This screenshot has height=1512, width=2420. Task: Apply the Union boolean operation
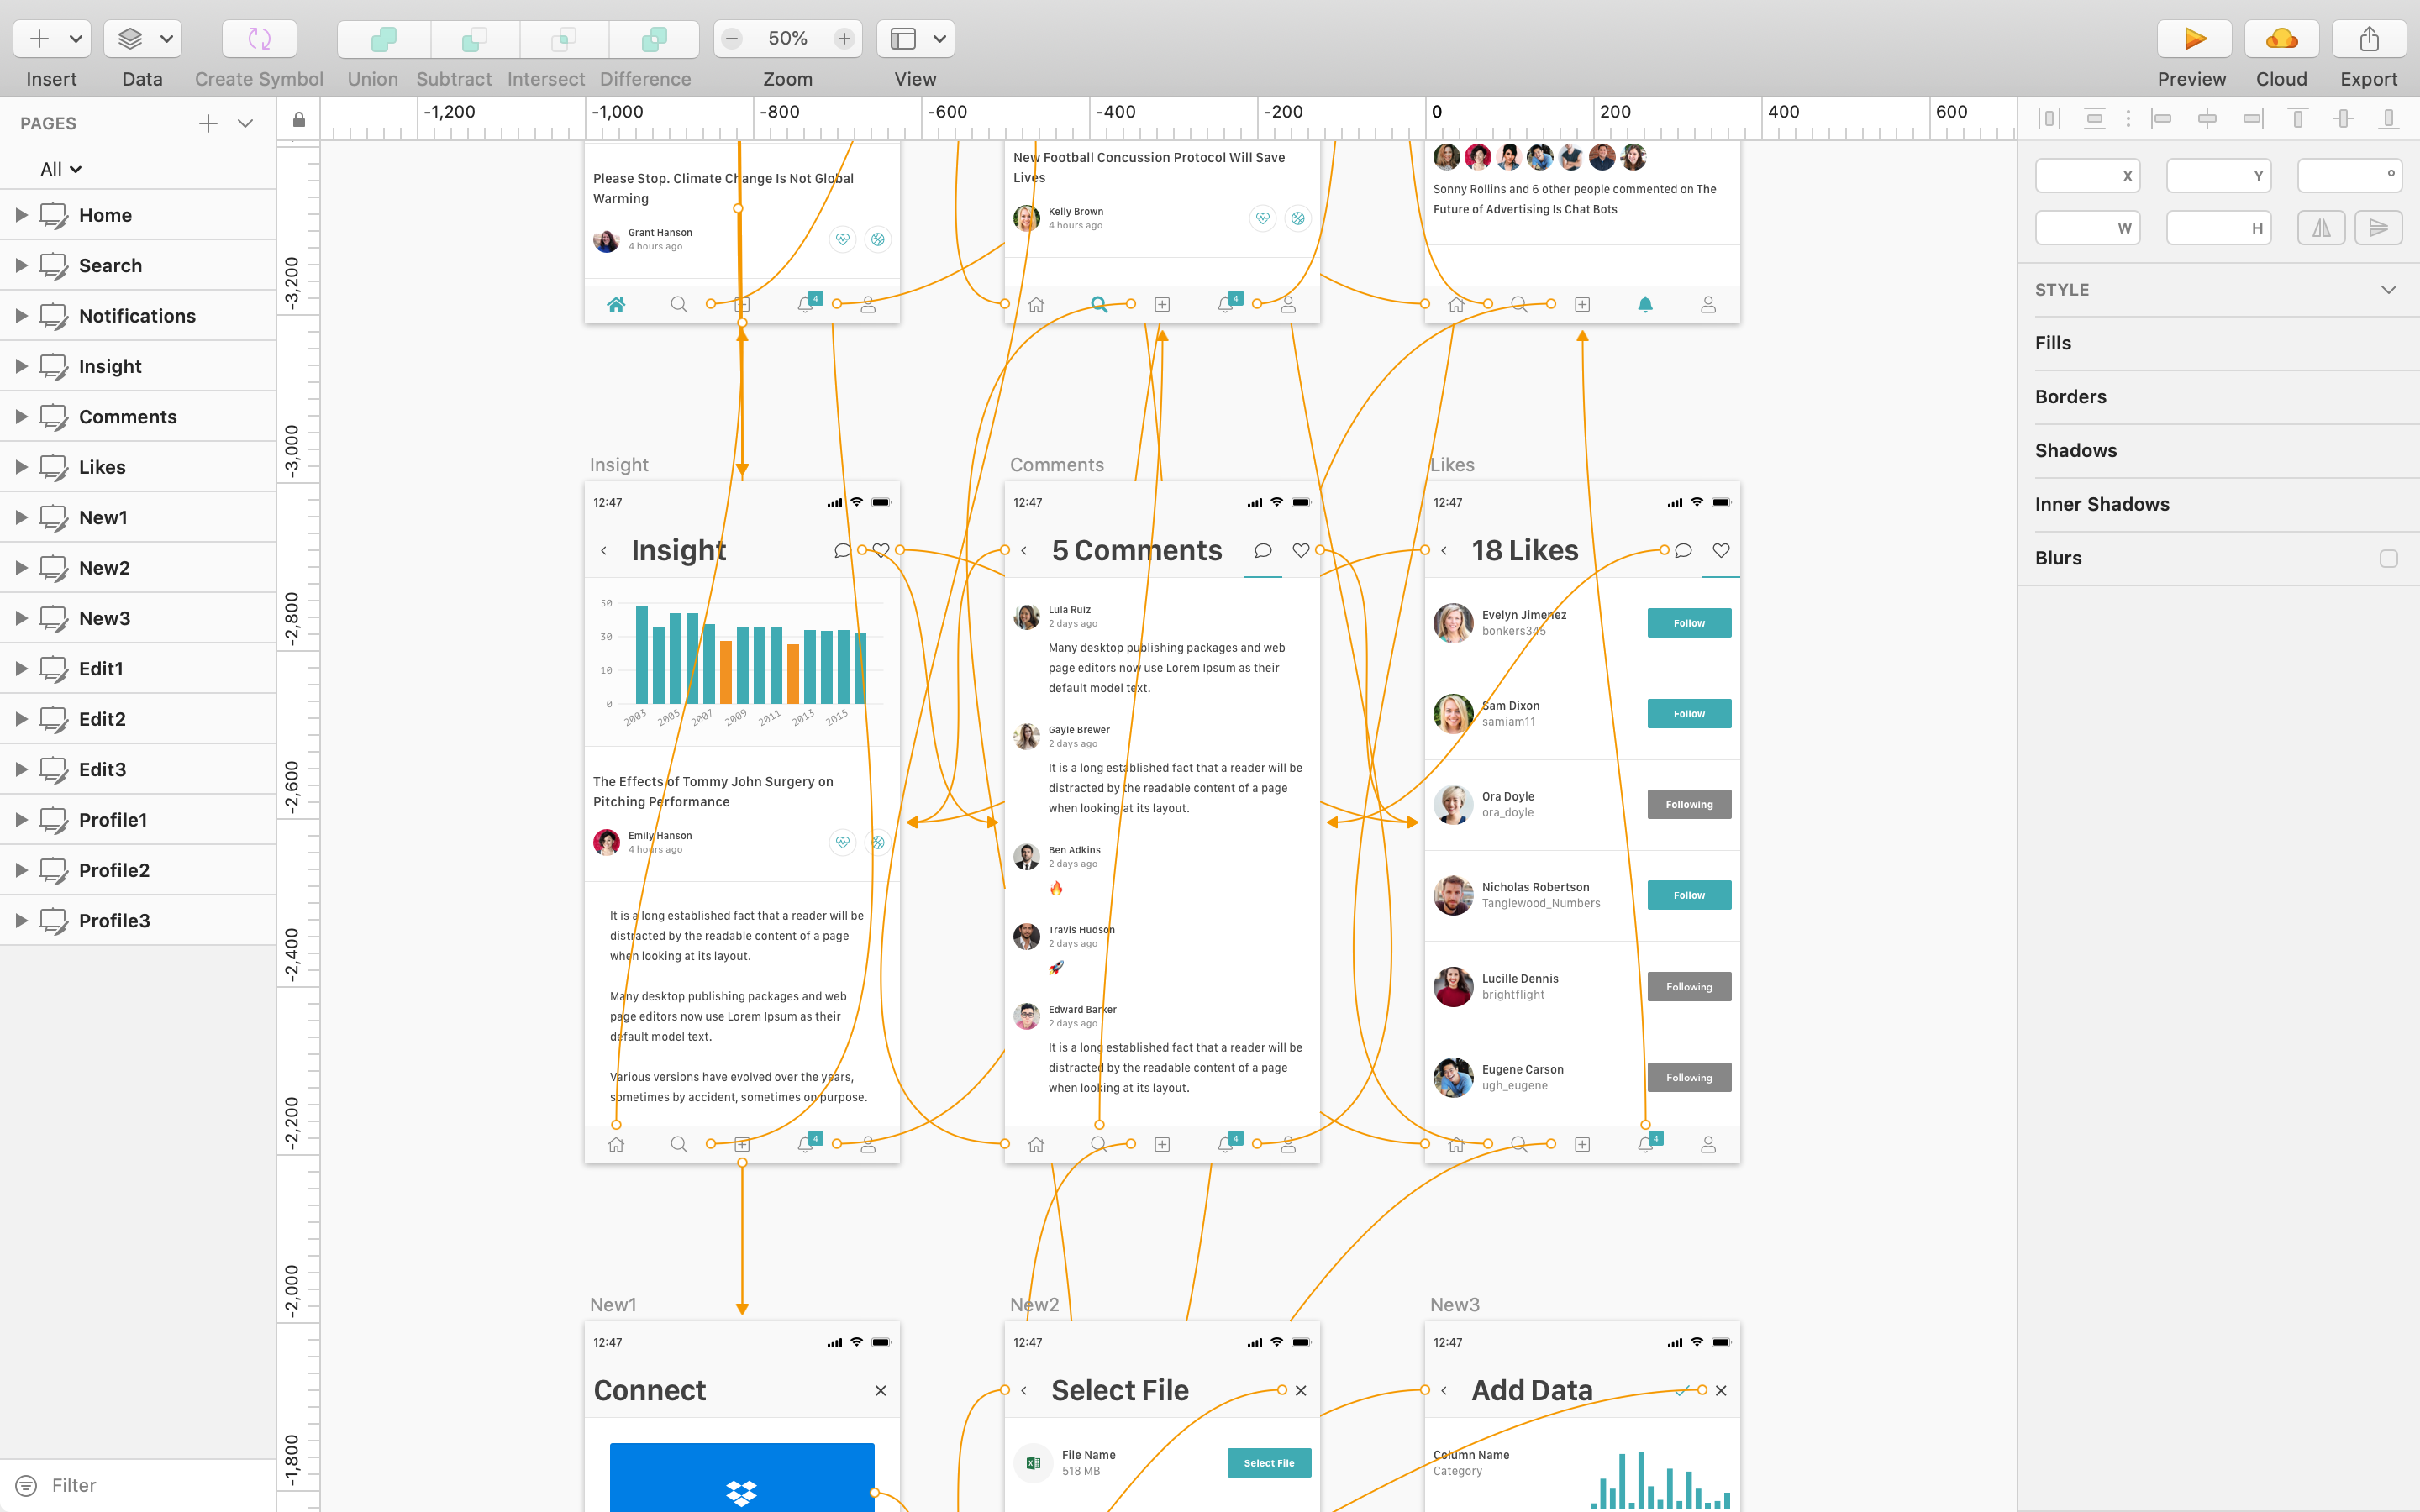(384, 39)
